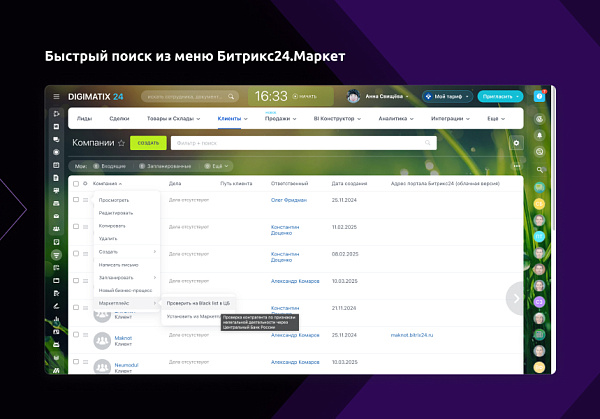Tick the checkbox for the 08.02.2025 row
This screenshot has height=419, width=600.
[x=76, y=254]
